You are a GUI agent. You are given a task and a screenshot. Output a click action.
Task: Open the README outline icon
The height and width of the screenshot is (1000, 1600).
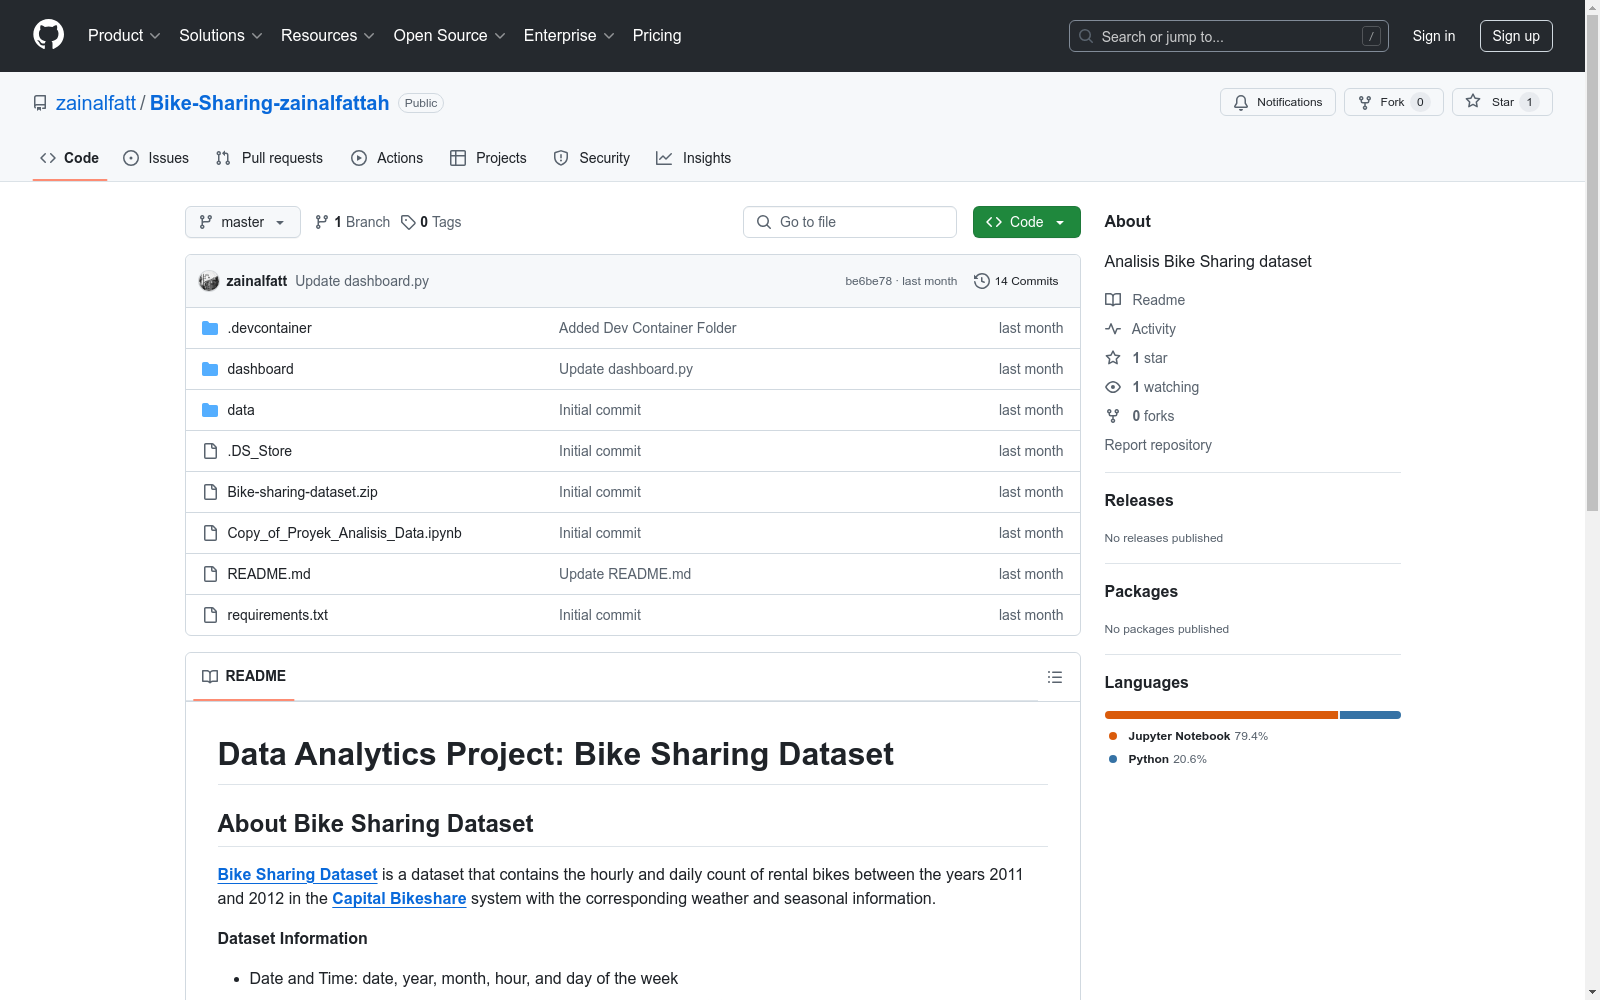coord(1055,677)
